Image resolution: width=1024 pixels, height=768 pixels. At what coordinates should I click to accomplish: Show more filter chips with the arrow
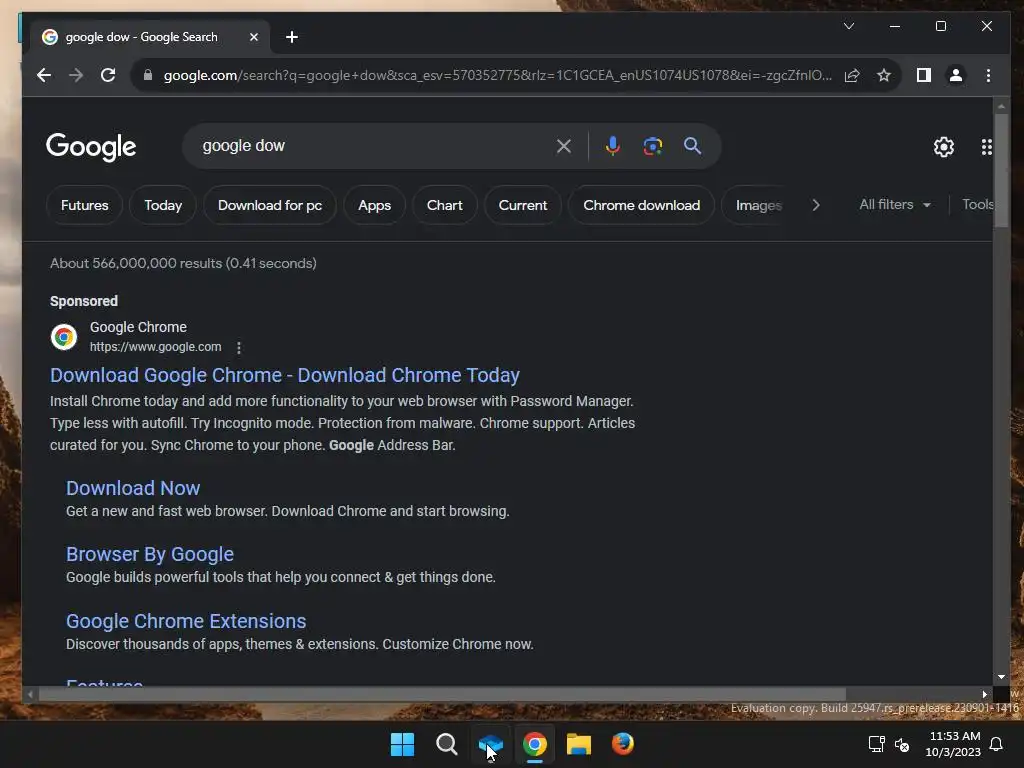816,205
